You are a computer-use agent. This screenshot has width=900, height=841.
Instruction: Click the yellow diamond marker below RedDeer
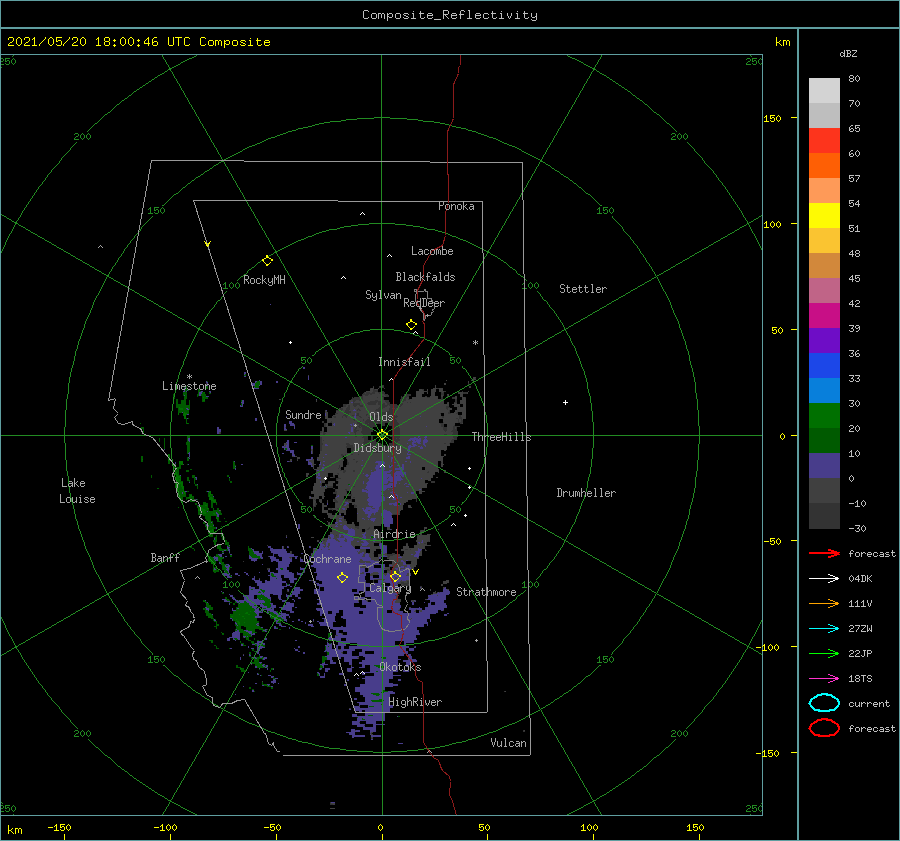pyautogui.click(x=412, y=325)
